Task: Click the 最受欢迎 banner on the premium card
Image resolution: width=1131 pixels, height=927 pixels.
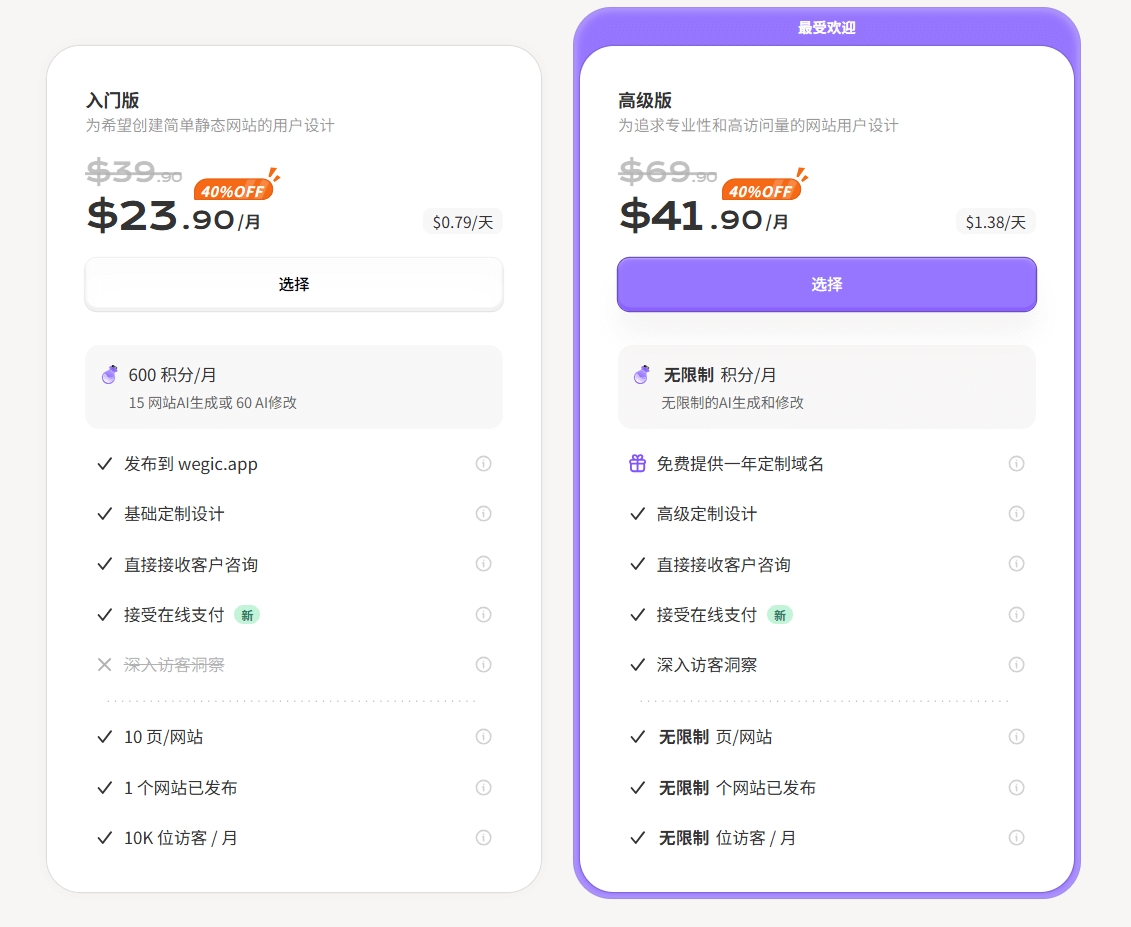Action: tap(826, 27)
